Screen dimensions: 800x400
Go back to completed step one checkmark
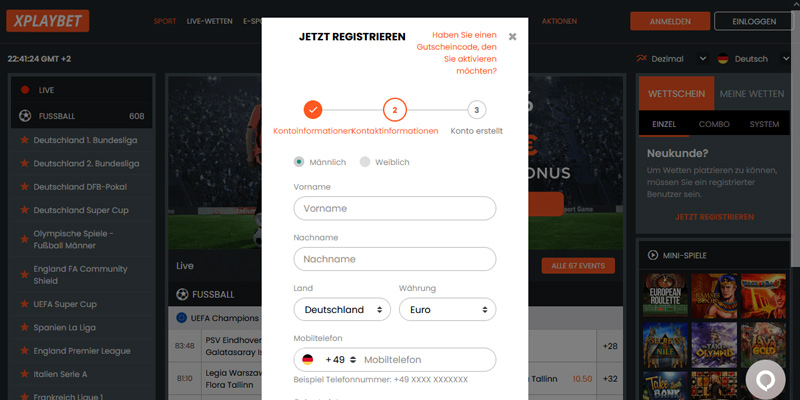[x=313, y=110]
